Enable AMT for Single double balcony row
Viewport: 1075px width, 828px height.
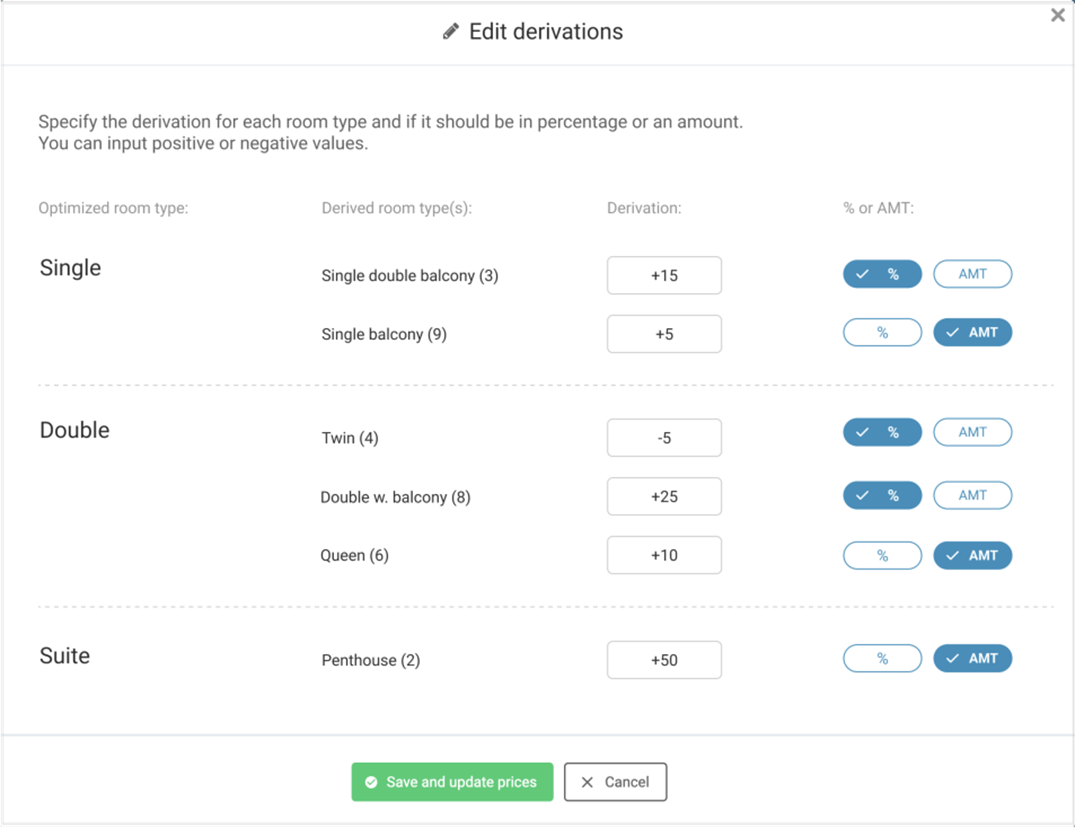[972, 274]
